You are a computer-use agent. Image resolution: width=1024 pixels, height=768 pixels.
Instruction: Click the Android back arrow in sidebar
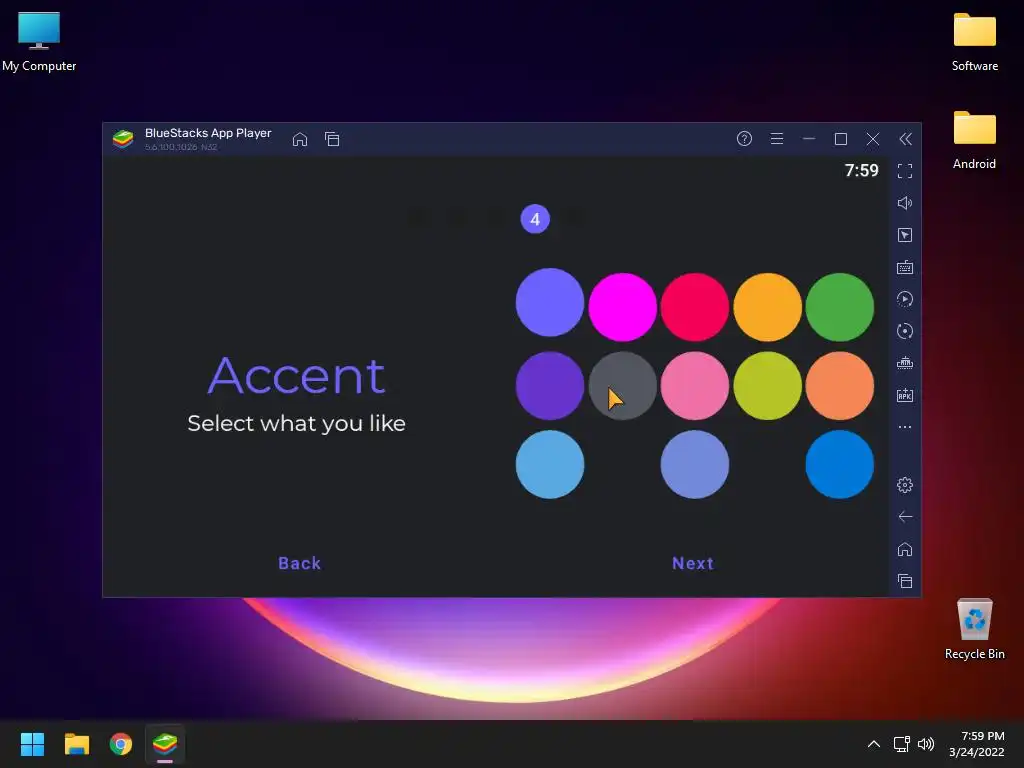[904, 517]
